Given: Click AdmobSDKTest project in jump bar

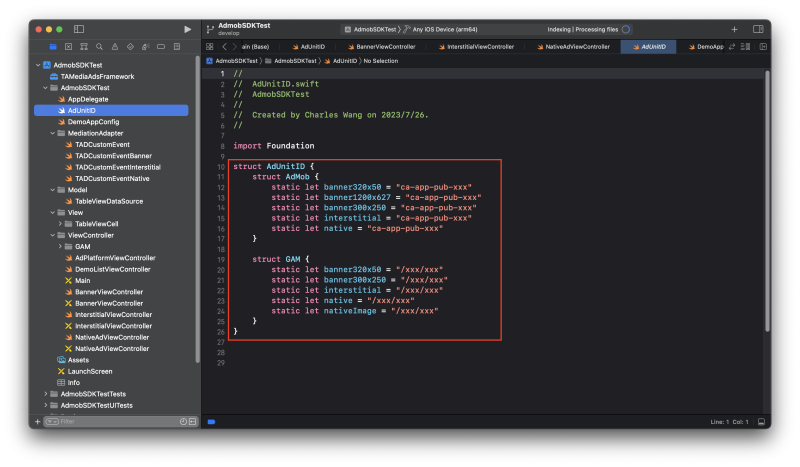Looking at the screenshot, I should click(232, 61).
